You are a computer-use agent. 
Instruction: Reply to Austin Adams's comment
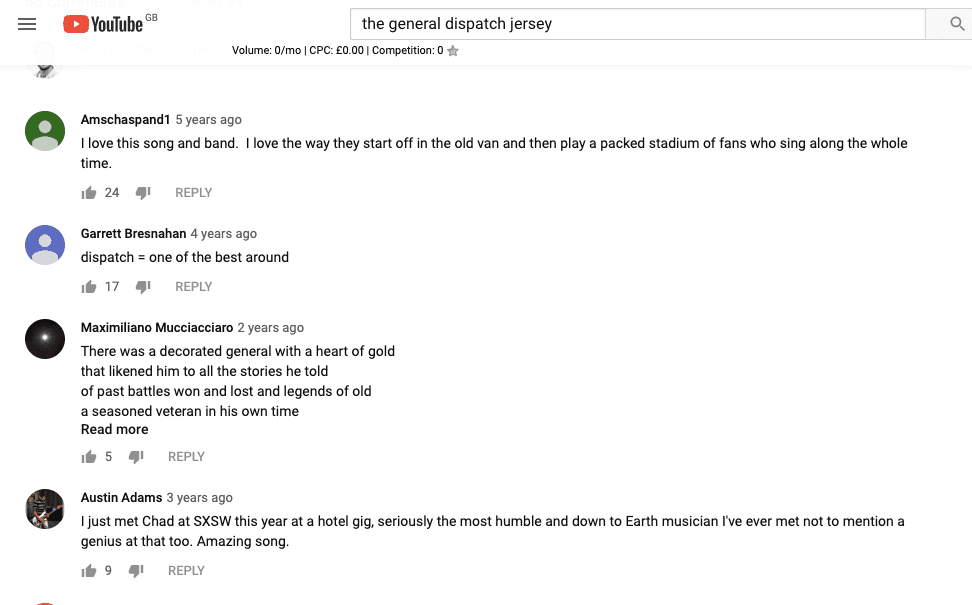tap(186, 571)
